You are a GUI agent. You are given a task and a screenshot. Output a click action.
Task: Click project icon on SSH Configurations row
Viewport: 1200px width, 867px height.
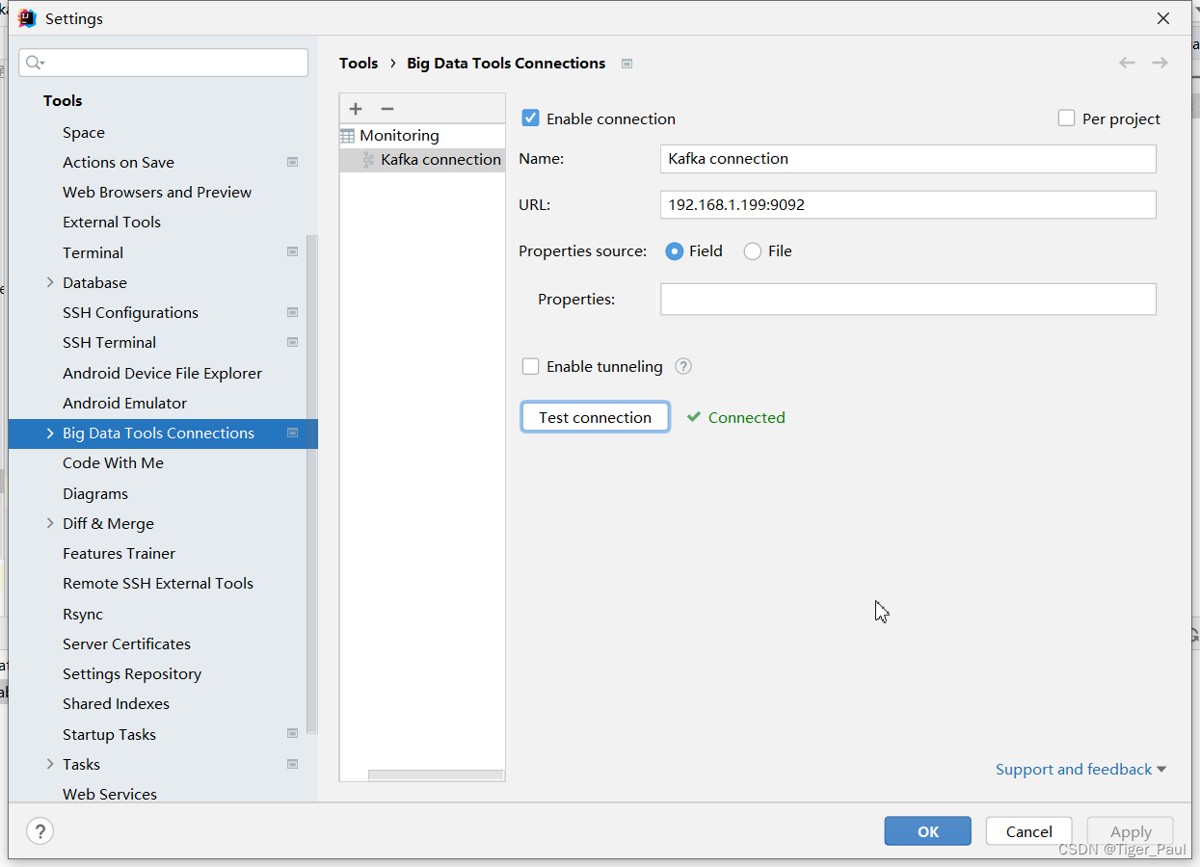(x=292, y=312)
